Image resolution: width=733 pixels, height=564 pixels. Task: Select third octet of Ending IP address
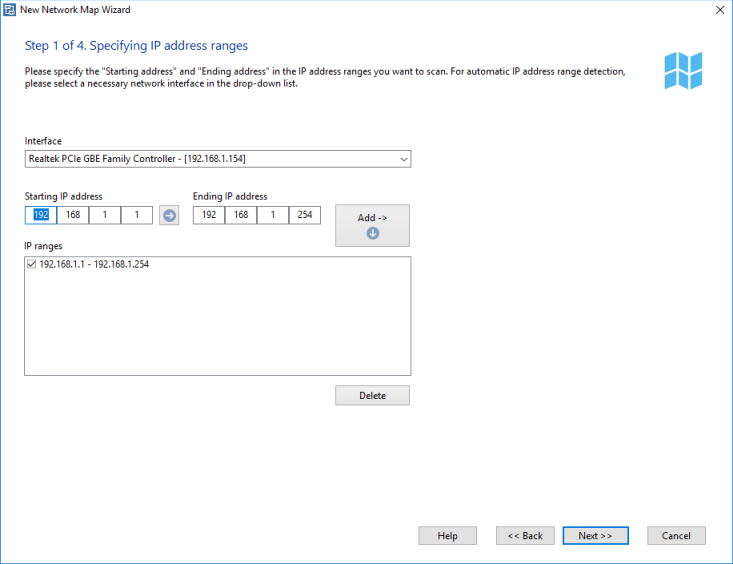[x=273, y=215]
